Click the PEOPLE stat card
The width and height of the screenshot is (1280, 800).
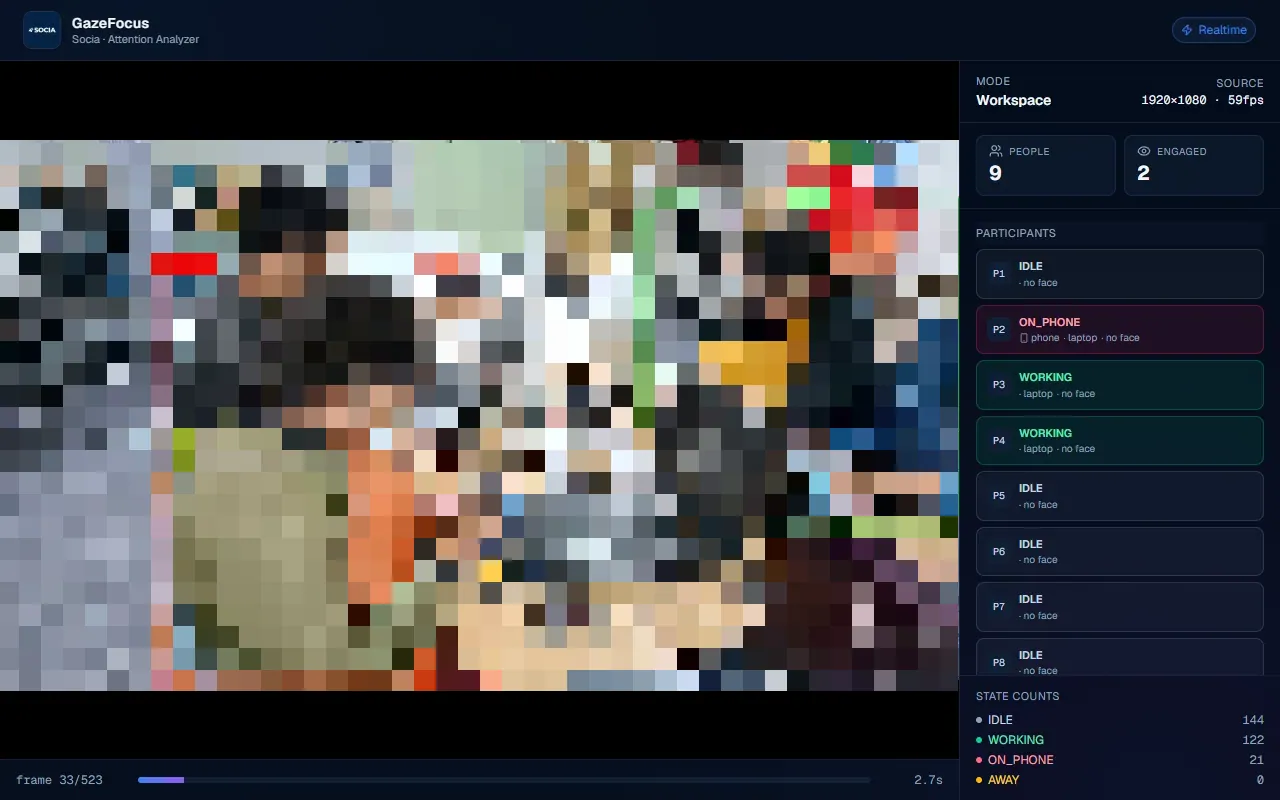click(x=1045, y=165)
